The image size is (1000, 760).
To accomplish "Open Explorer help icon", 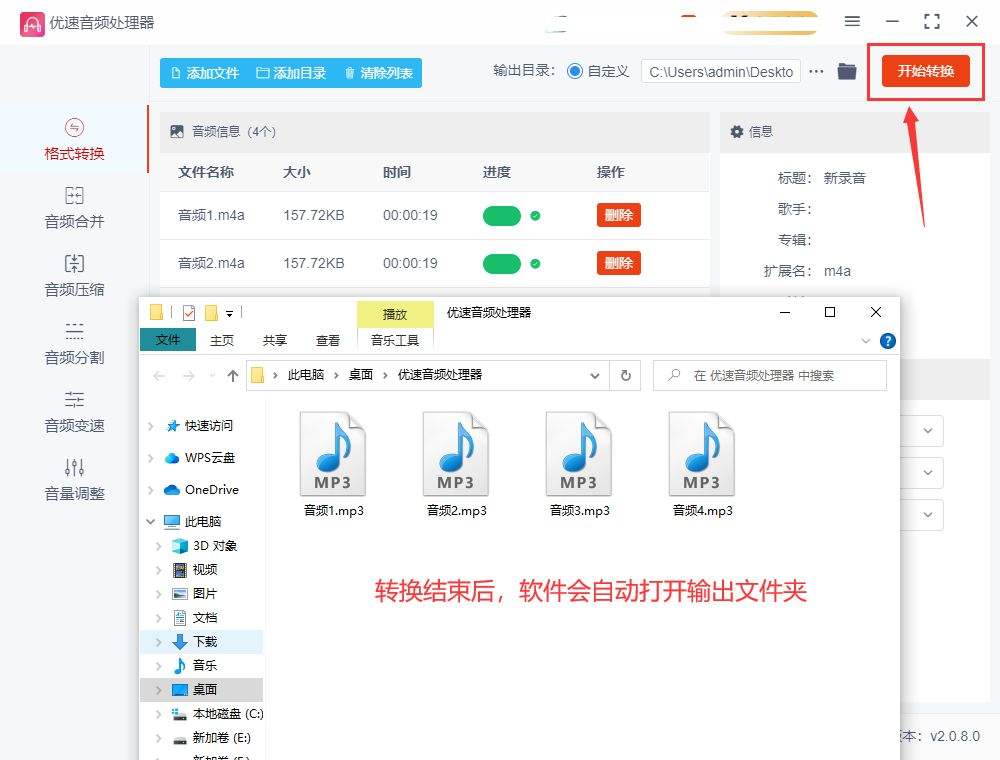I will pyautogui.click(x=887, y=341).
